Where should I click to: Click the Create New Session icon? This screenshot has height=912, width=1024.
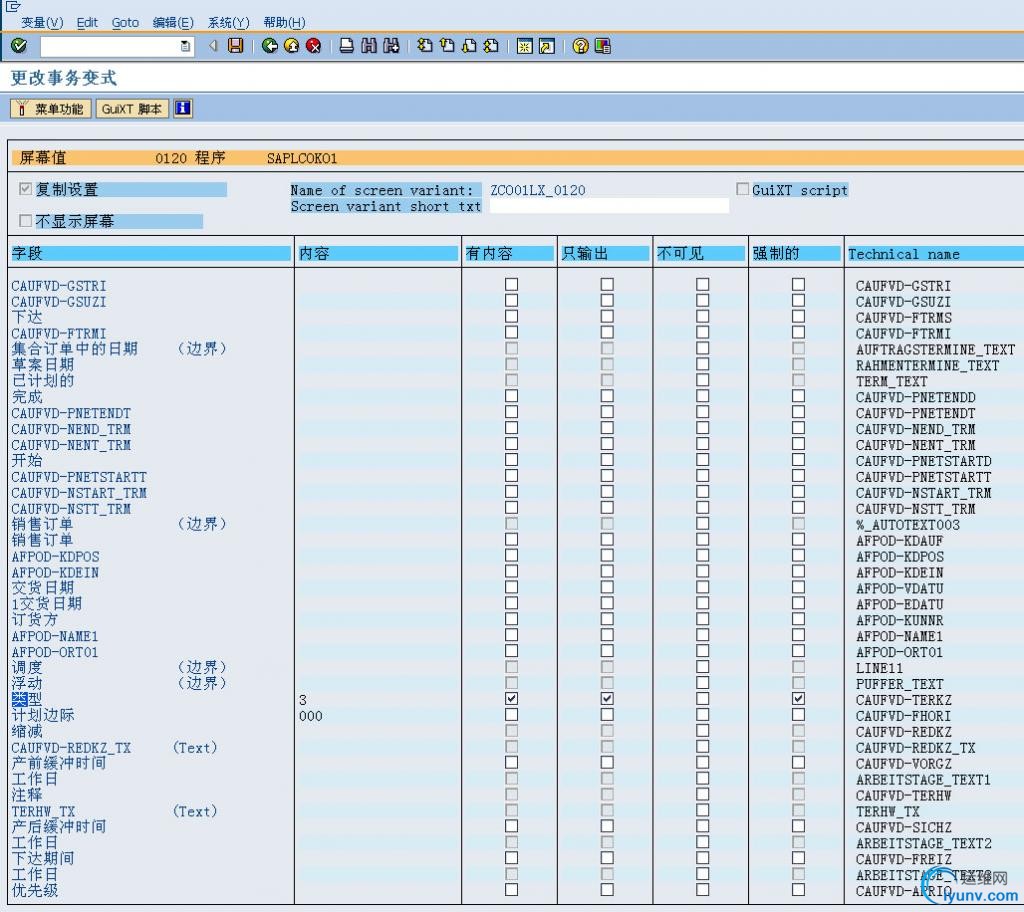click(x=524, y=46)
